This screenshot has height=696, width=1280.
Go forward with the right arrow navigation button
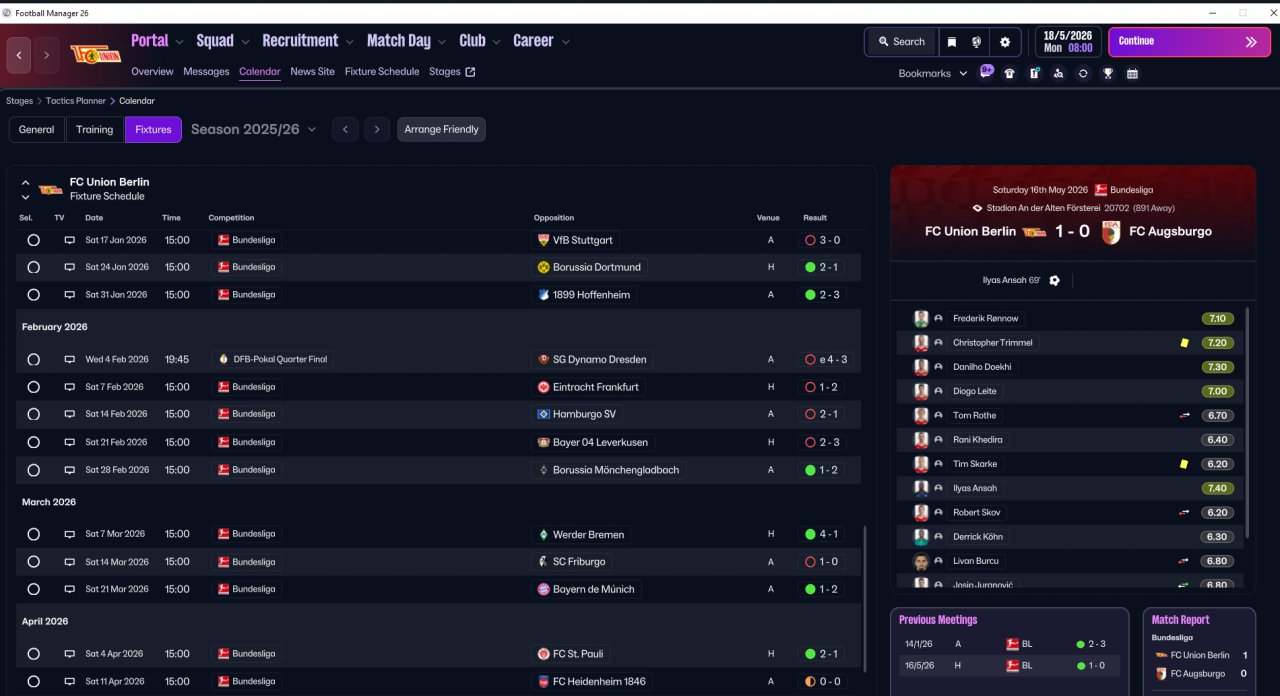pyautogui.click(x=46, y=55)
